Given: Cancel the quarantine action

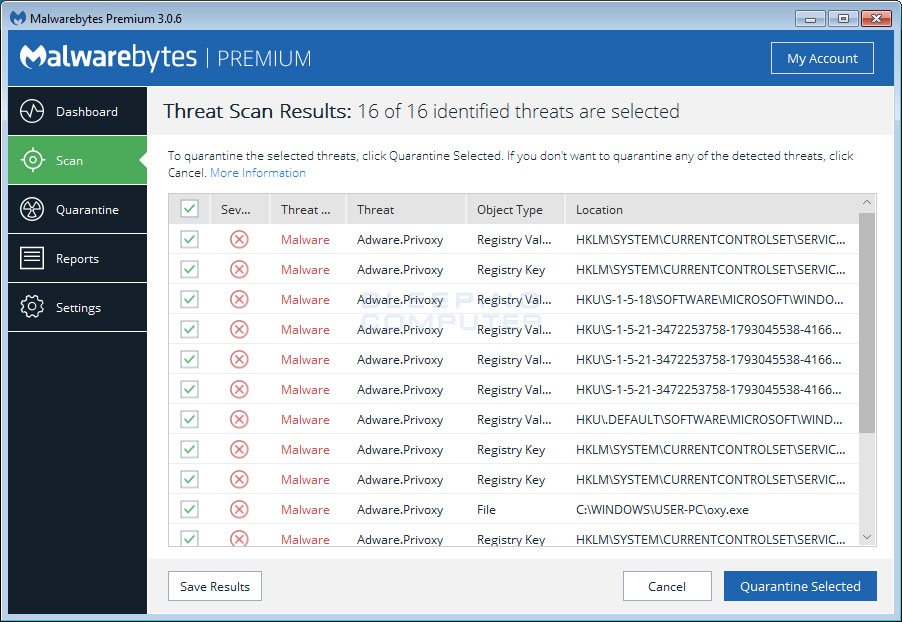Looking at the screenshot, I should pos(667,586).
